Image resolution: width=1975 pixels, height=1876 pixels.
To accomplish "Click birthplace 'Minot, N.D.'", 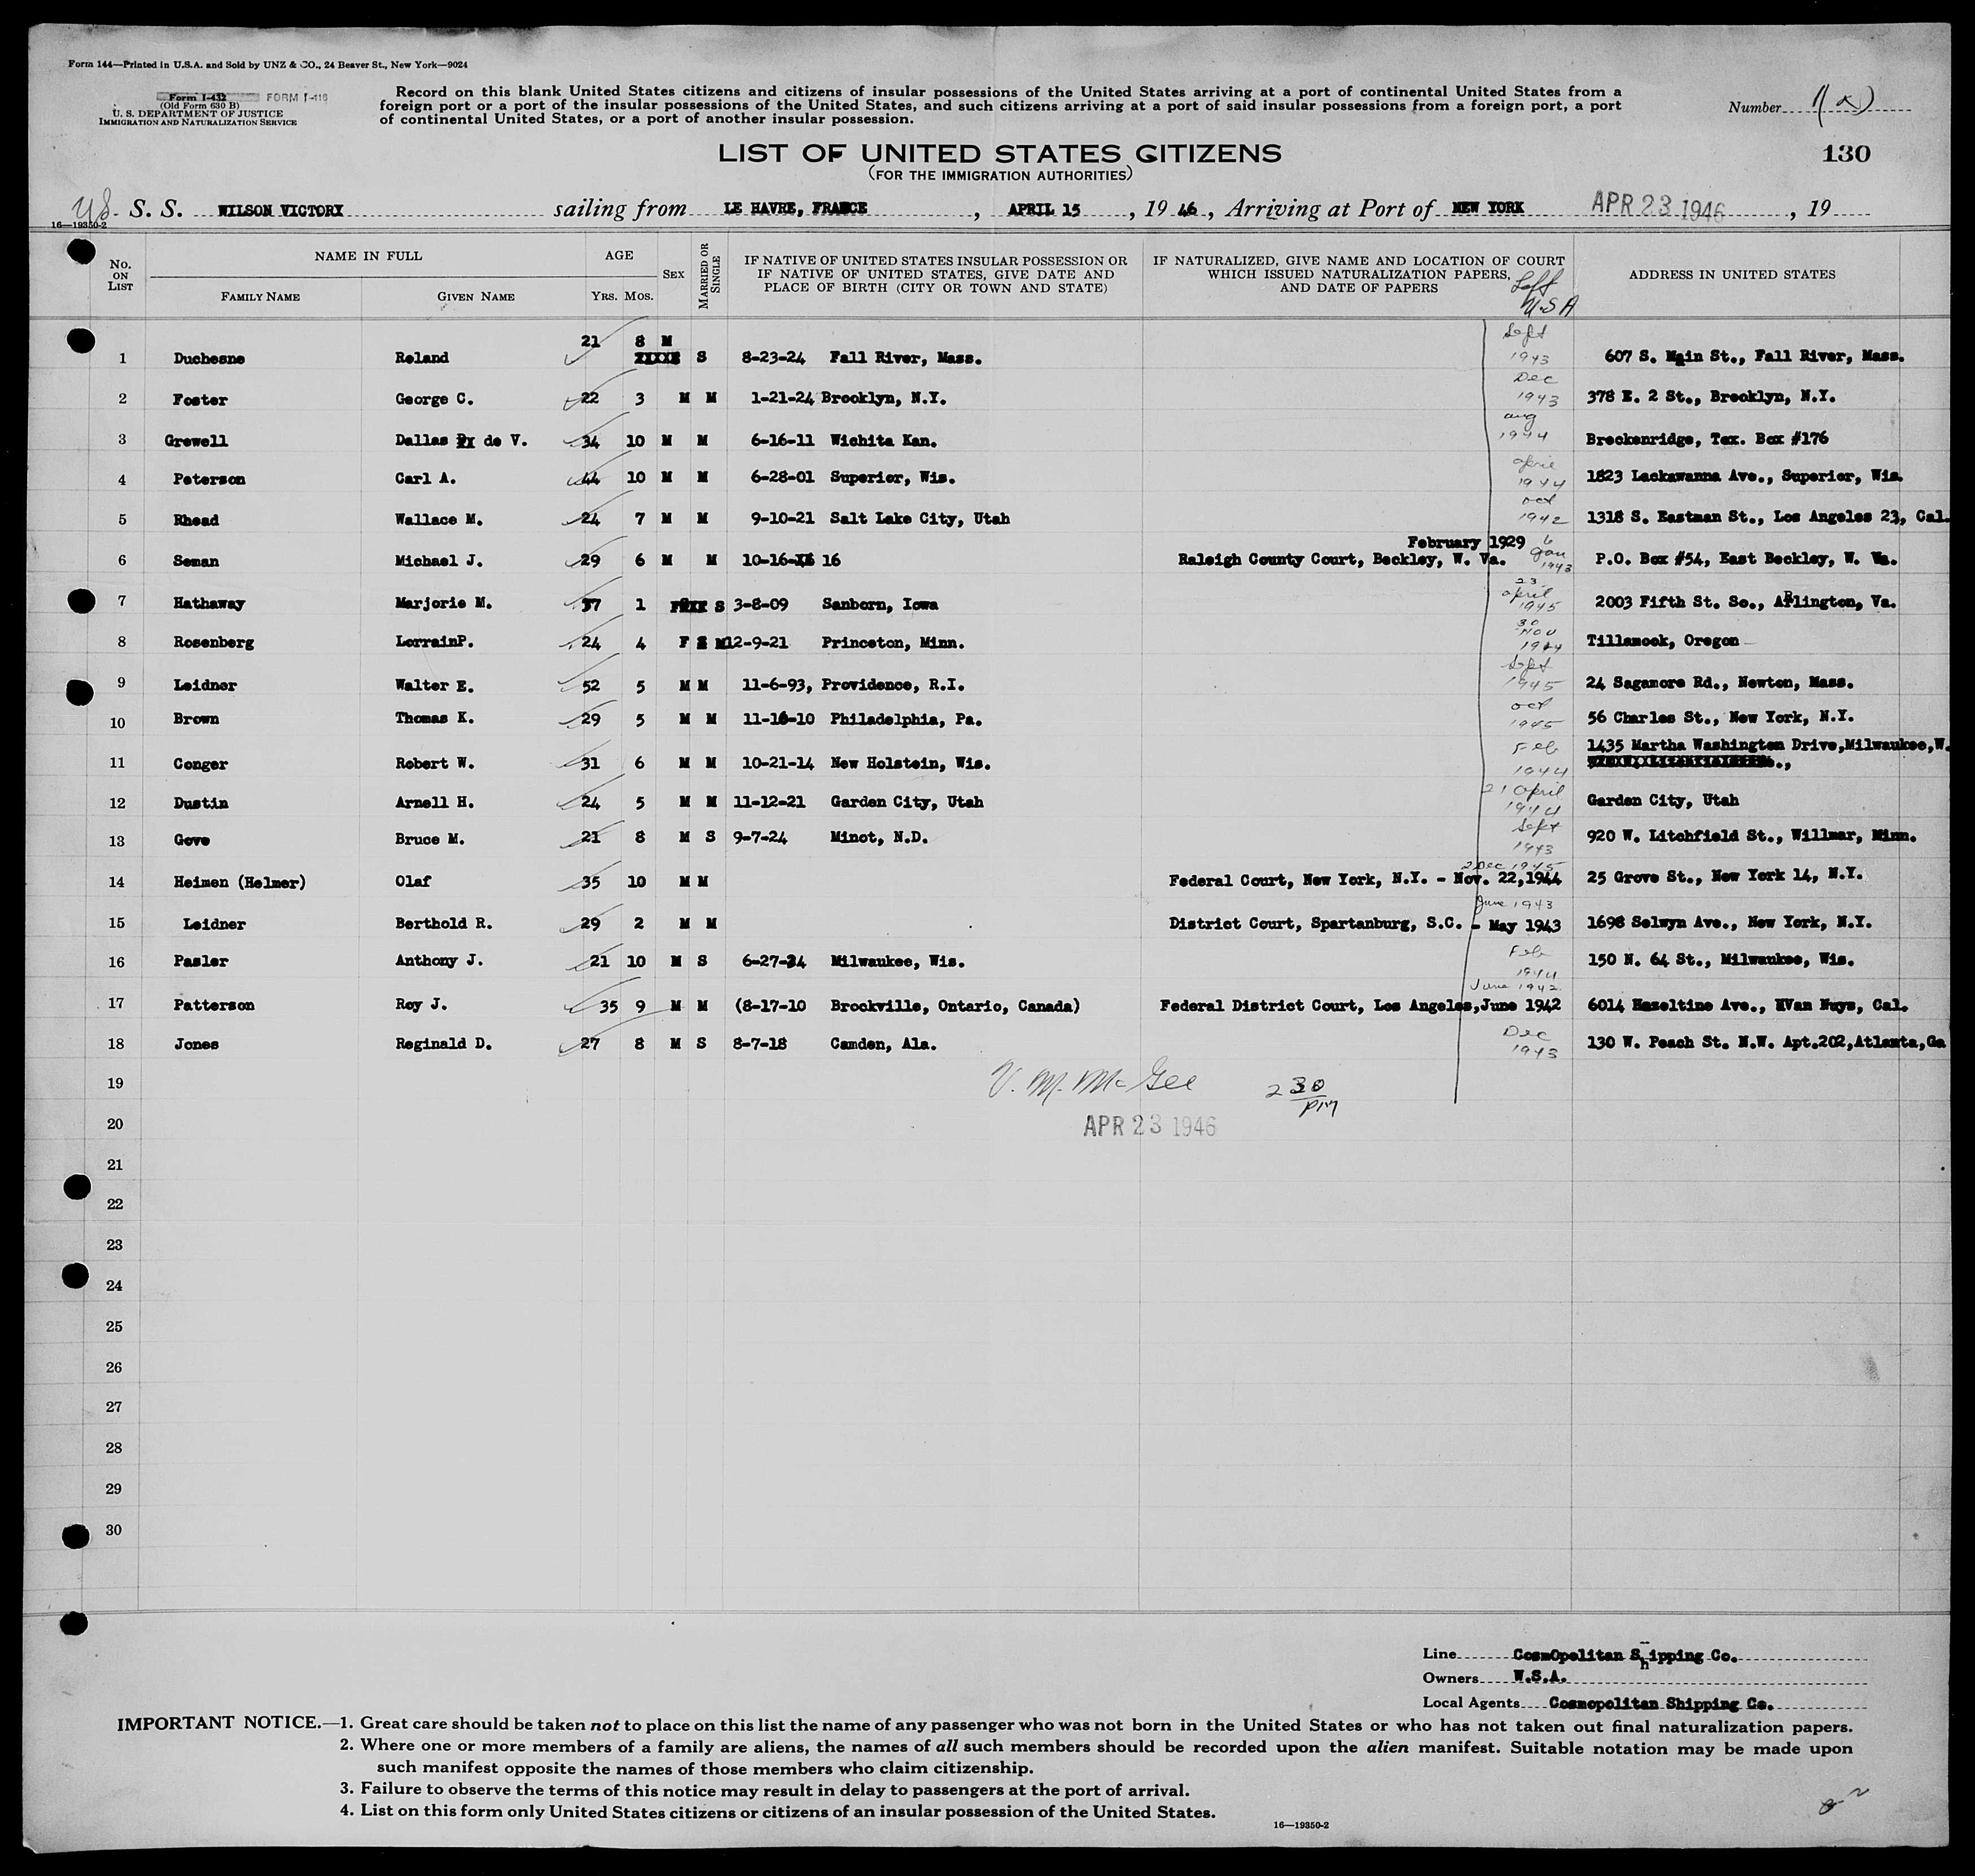I will pyautogui.click(x=878, y=838).
